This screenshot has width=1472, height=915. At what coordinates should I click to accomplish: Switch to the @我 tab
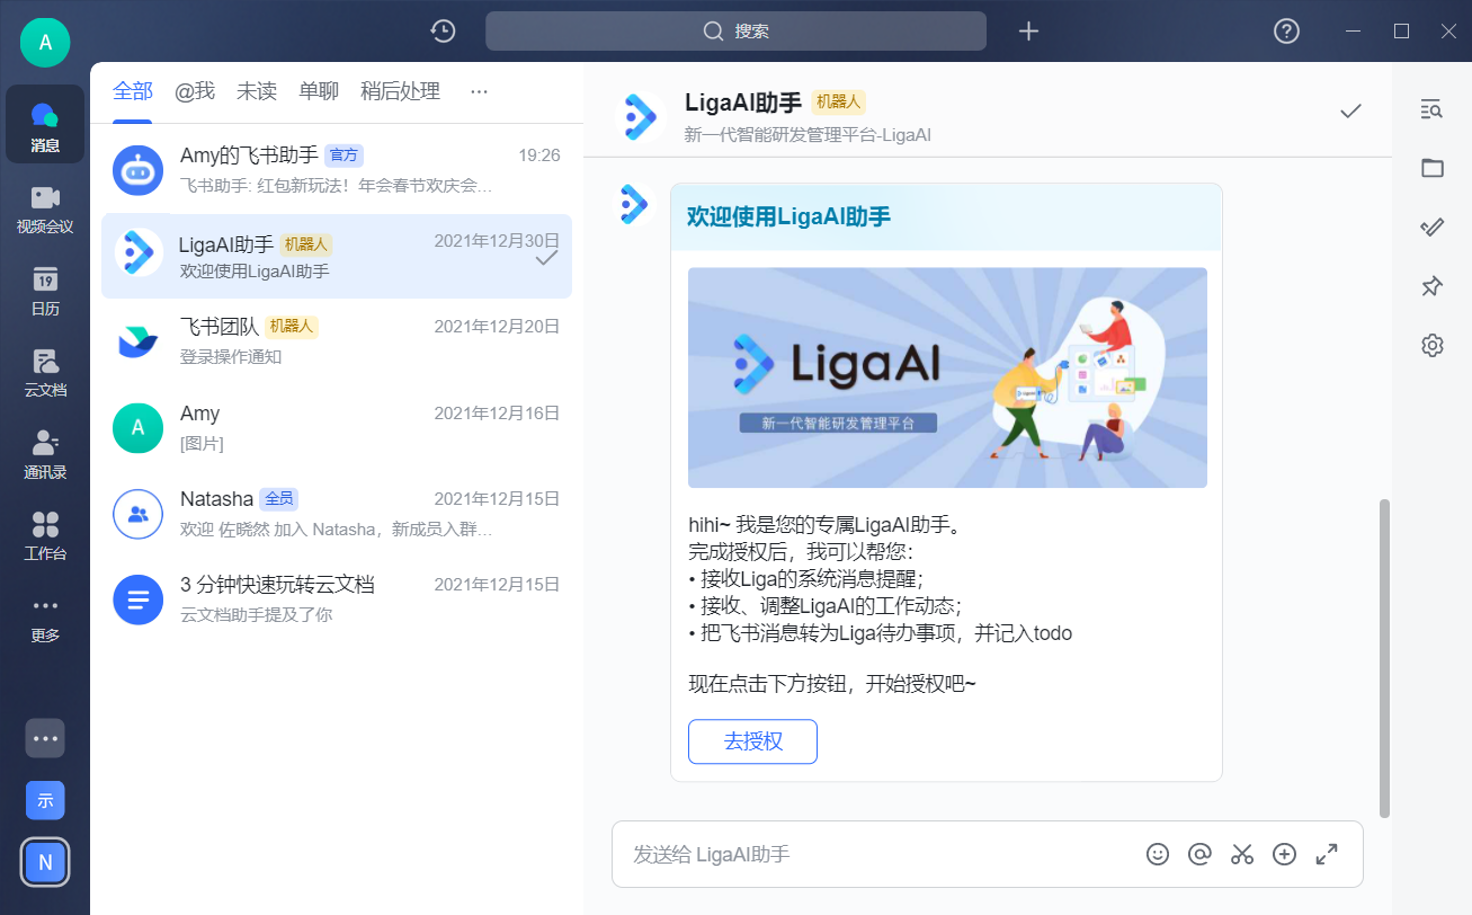click(x=197, y=91)
